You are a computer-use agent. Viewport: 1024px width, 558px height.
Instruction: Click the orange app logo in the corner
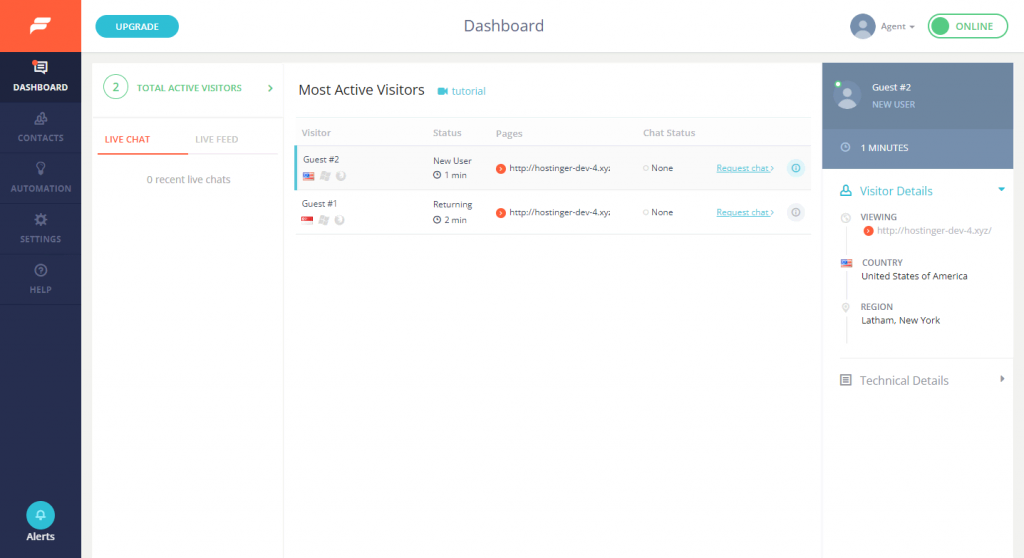40,26
